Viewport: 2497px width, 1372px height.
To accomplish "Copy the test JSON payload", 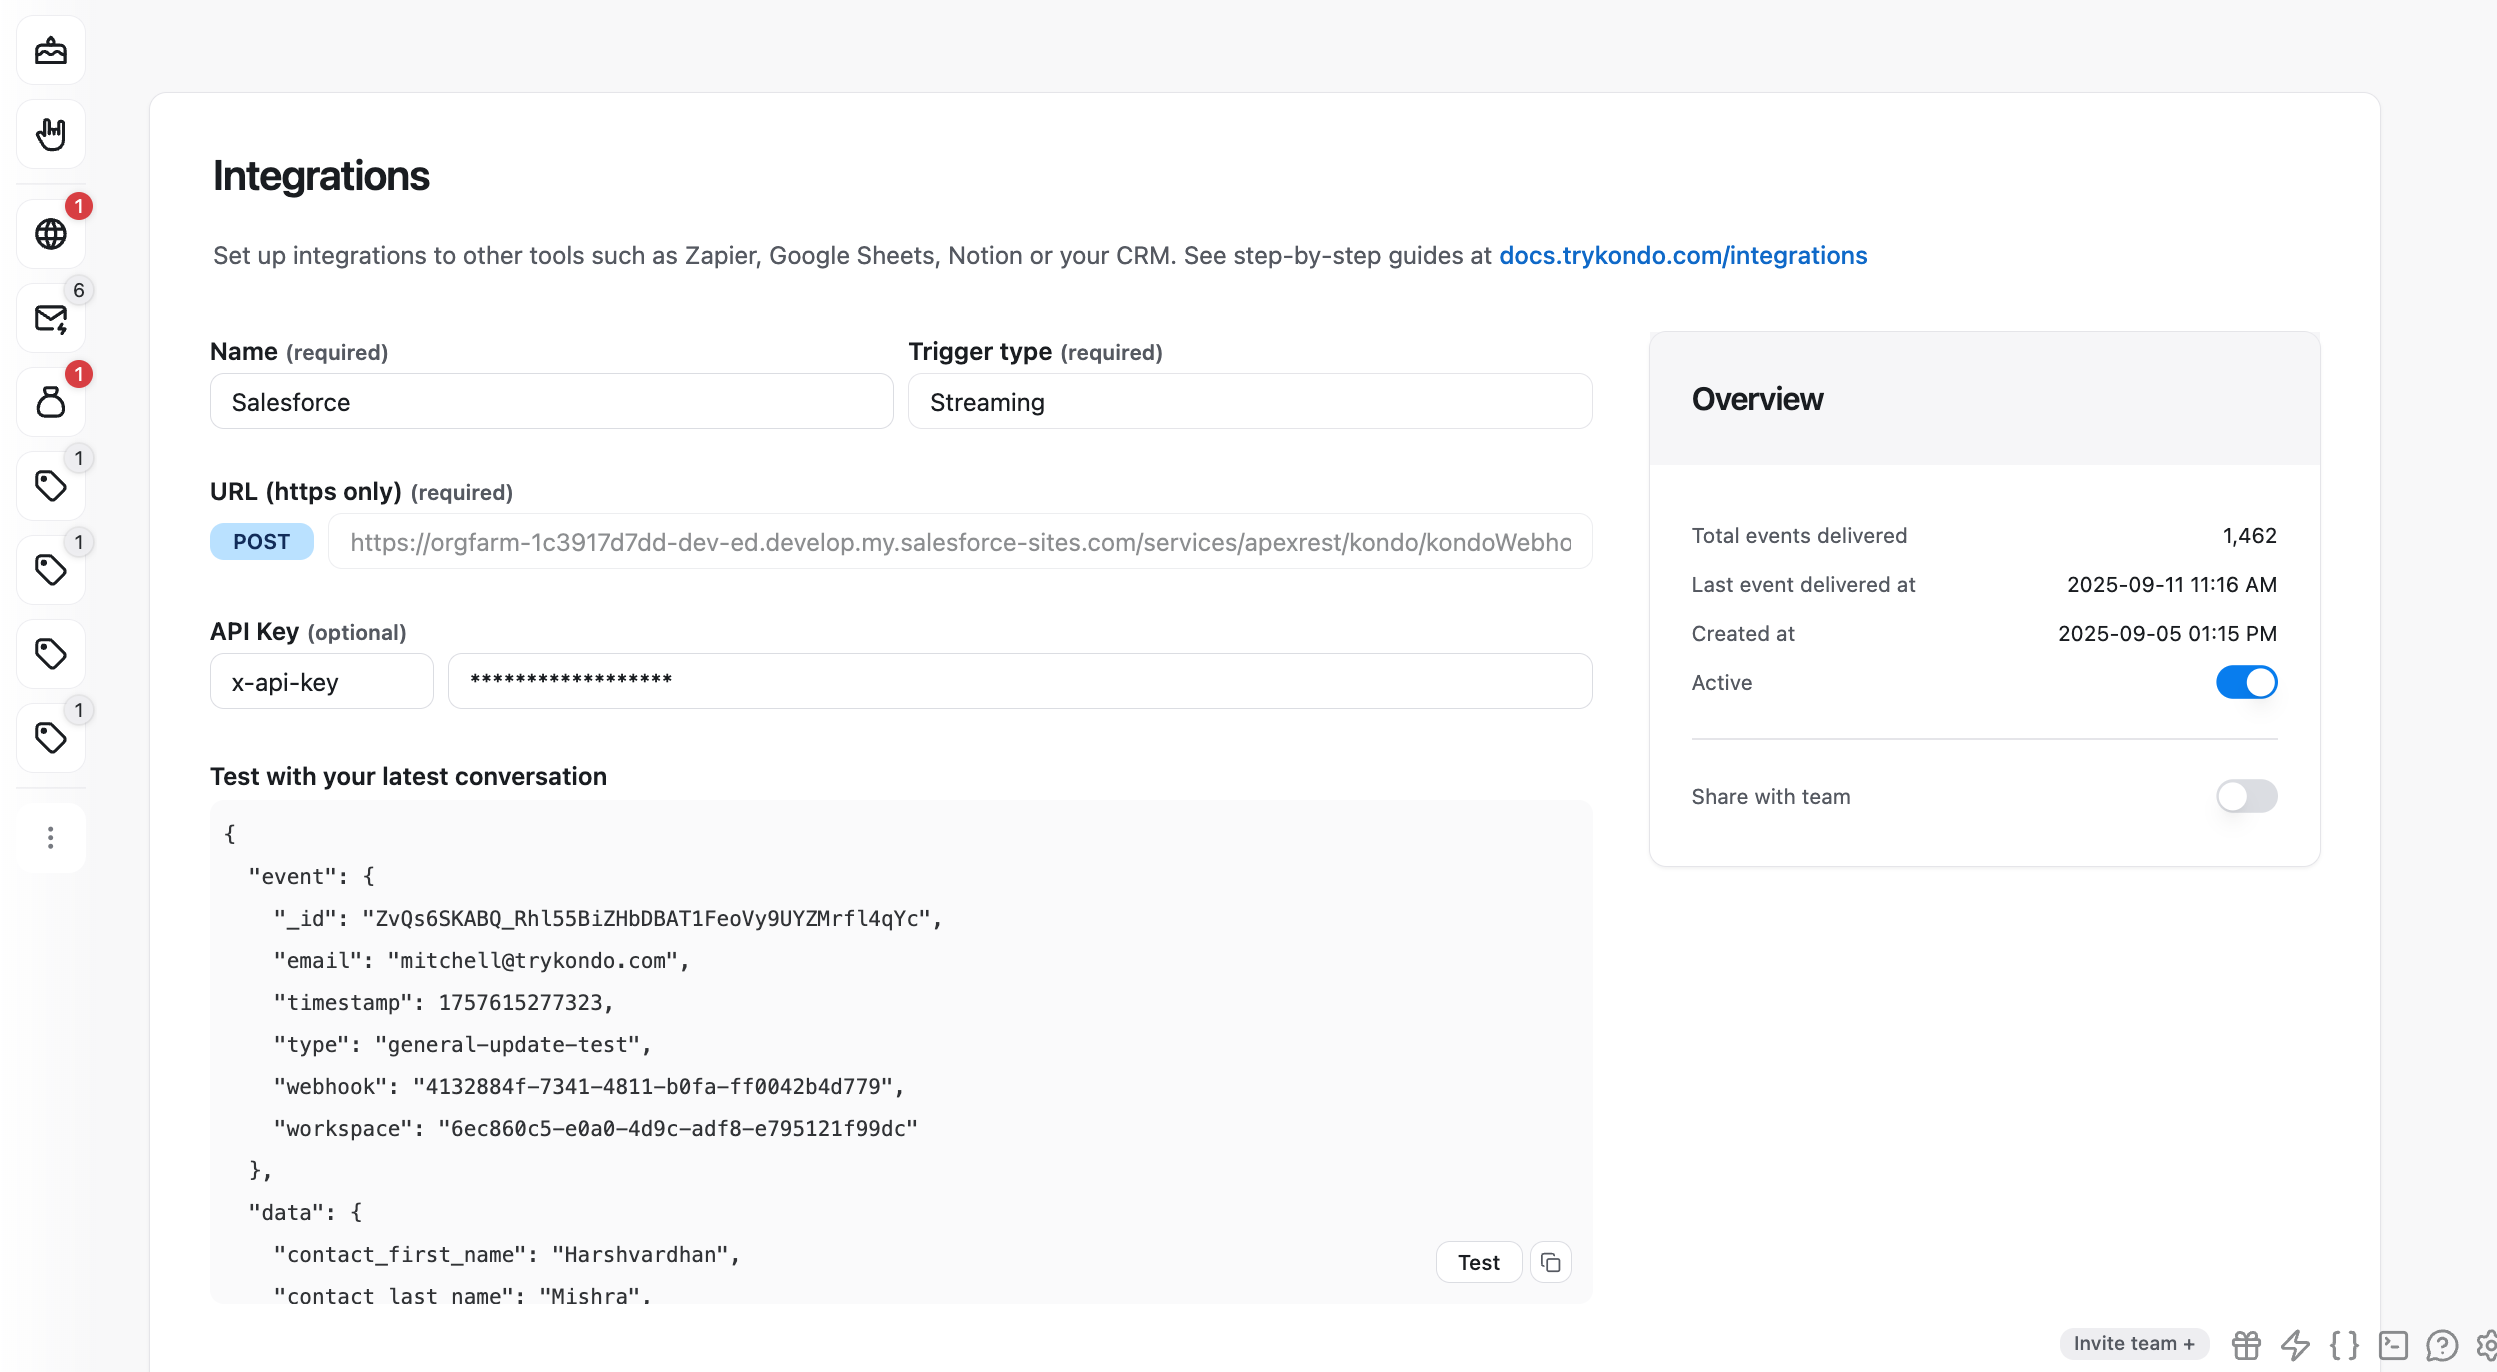I will click(x=1550, y=1262).
